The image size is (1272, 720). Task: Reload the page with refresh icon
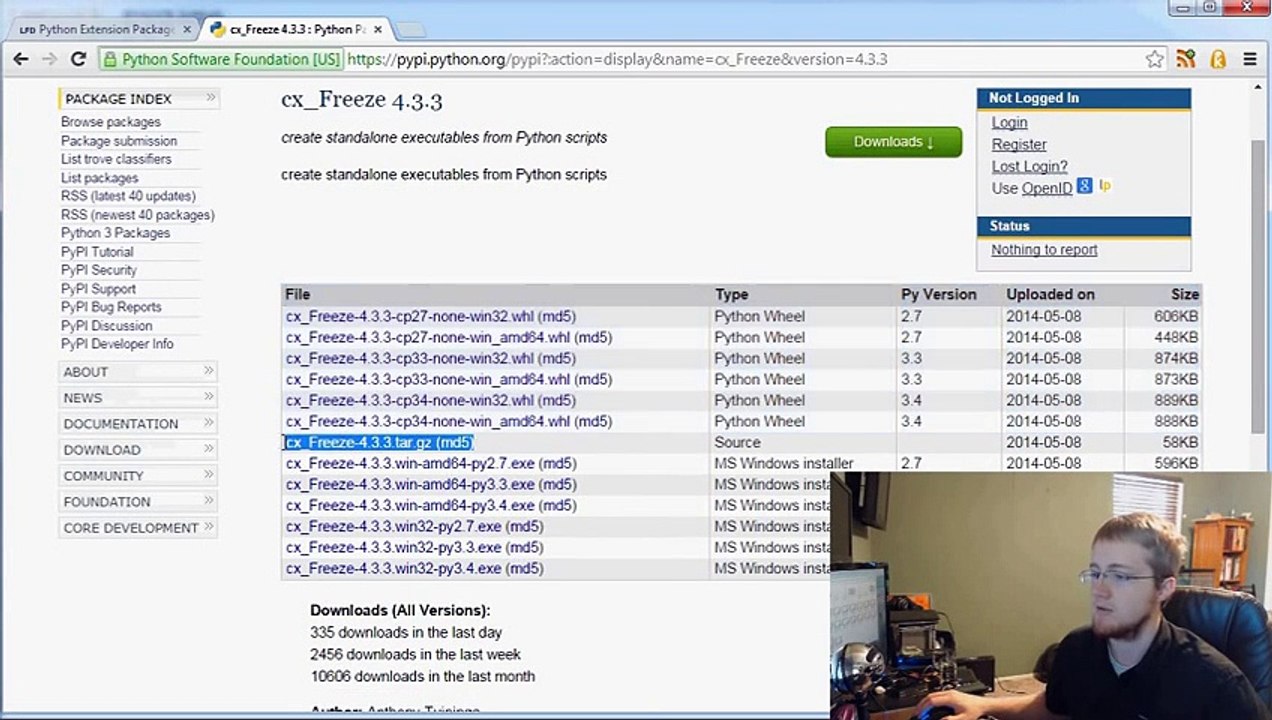point(78,59)
